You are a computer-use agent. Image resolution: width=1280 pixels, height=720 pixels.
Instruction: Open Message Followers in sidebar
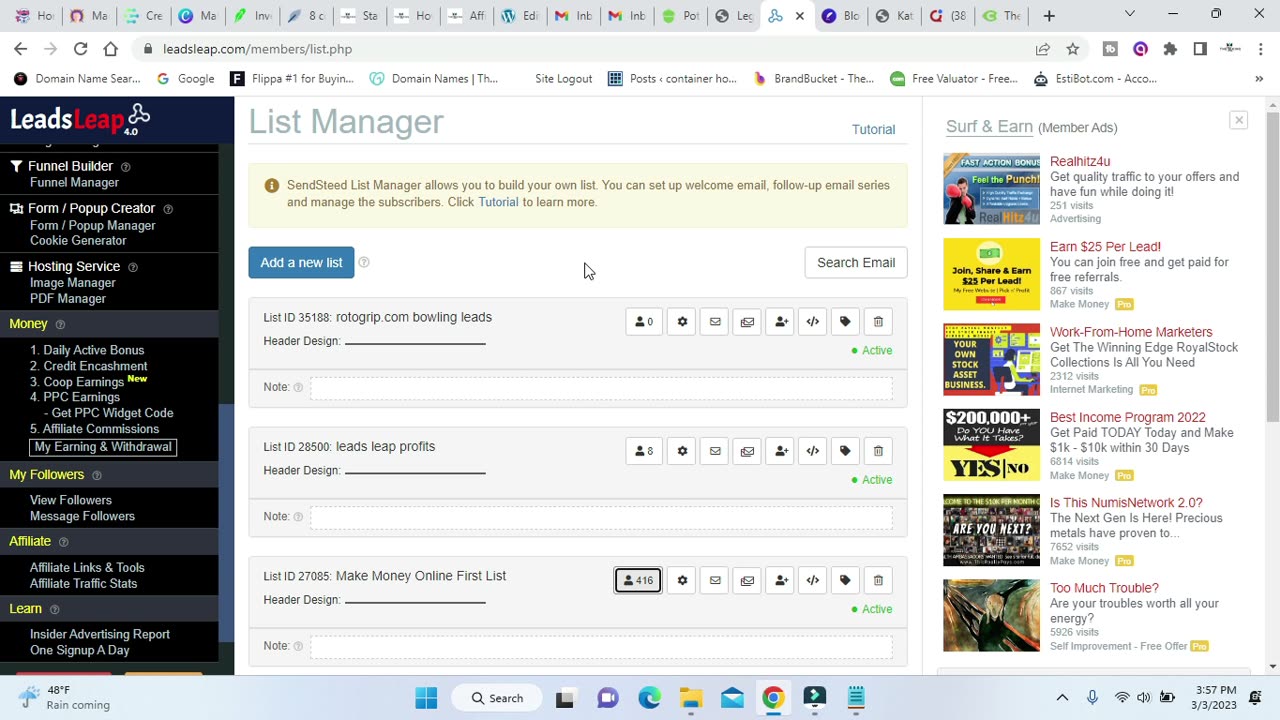(x=82, y=516)
